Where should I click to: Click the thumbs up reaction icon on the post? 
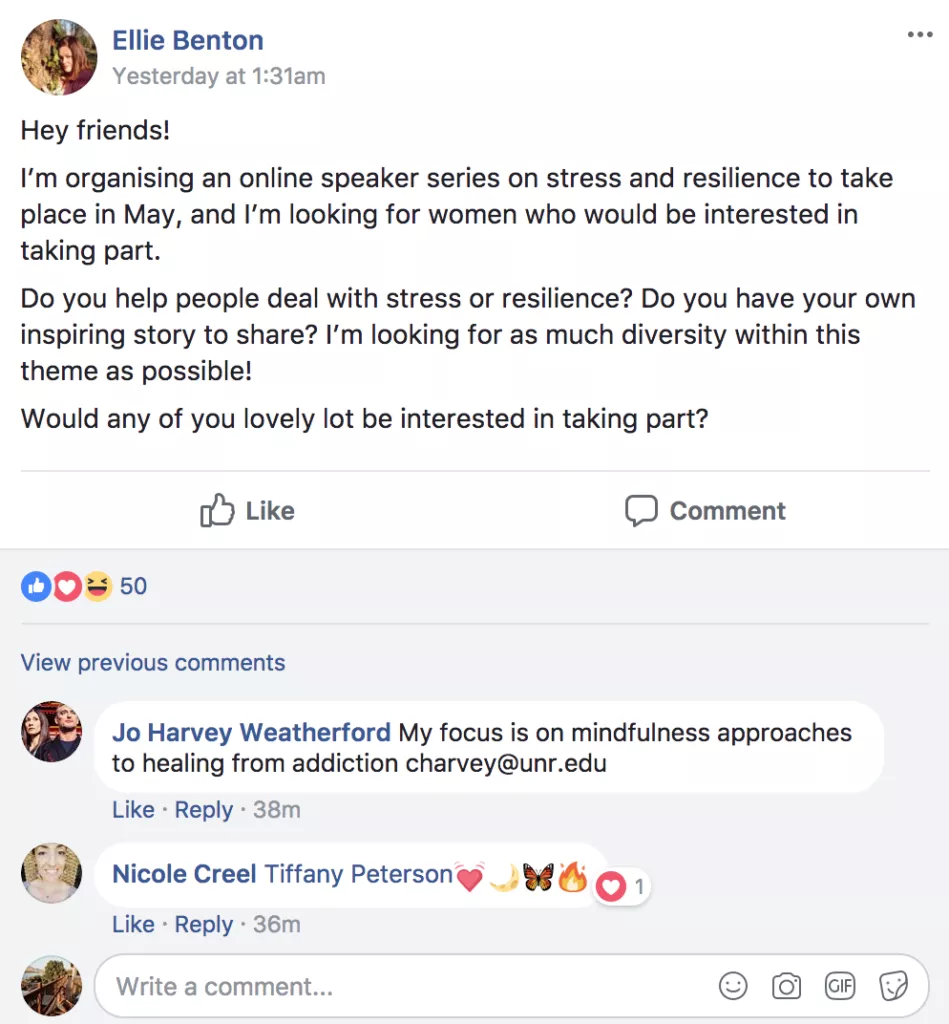pos(36,586)
